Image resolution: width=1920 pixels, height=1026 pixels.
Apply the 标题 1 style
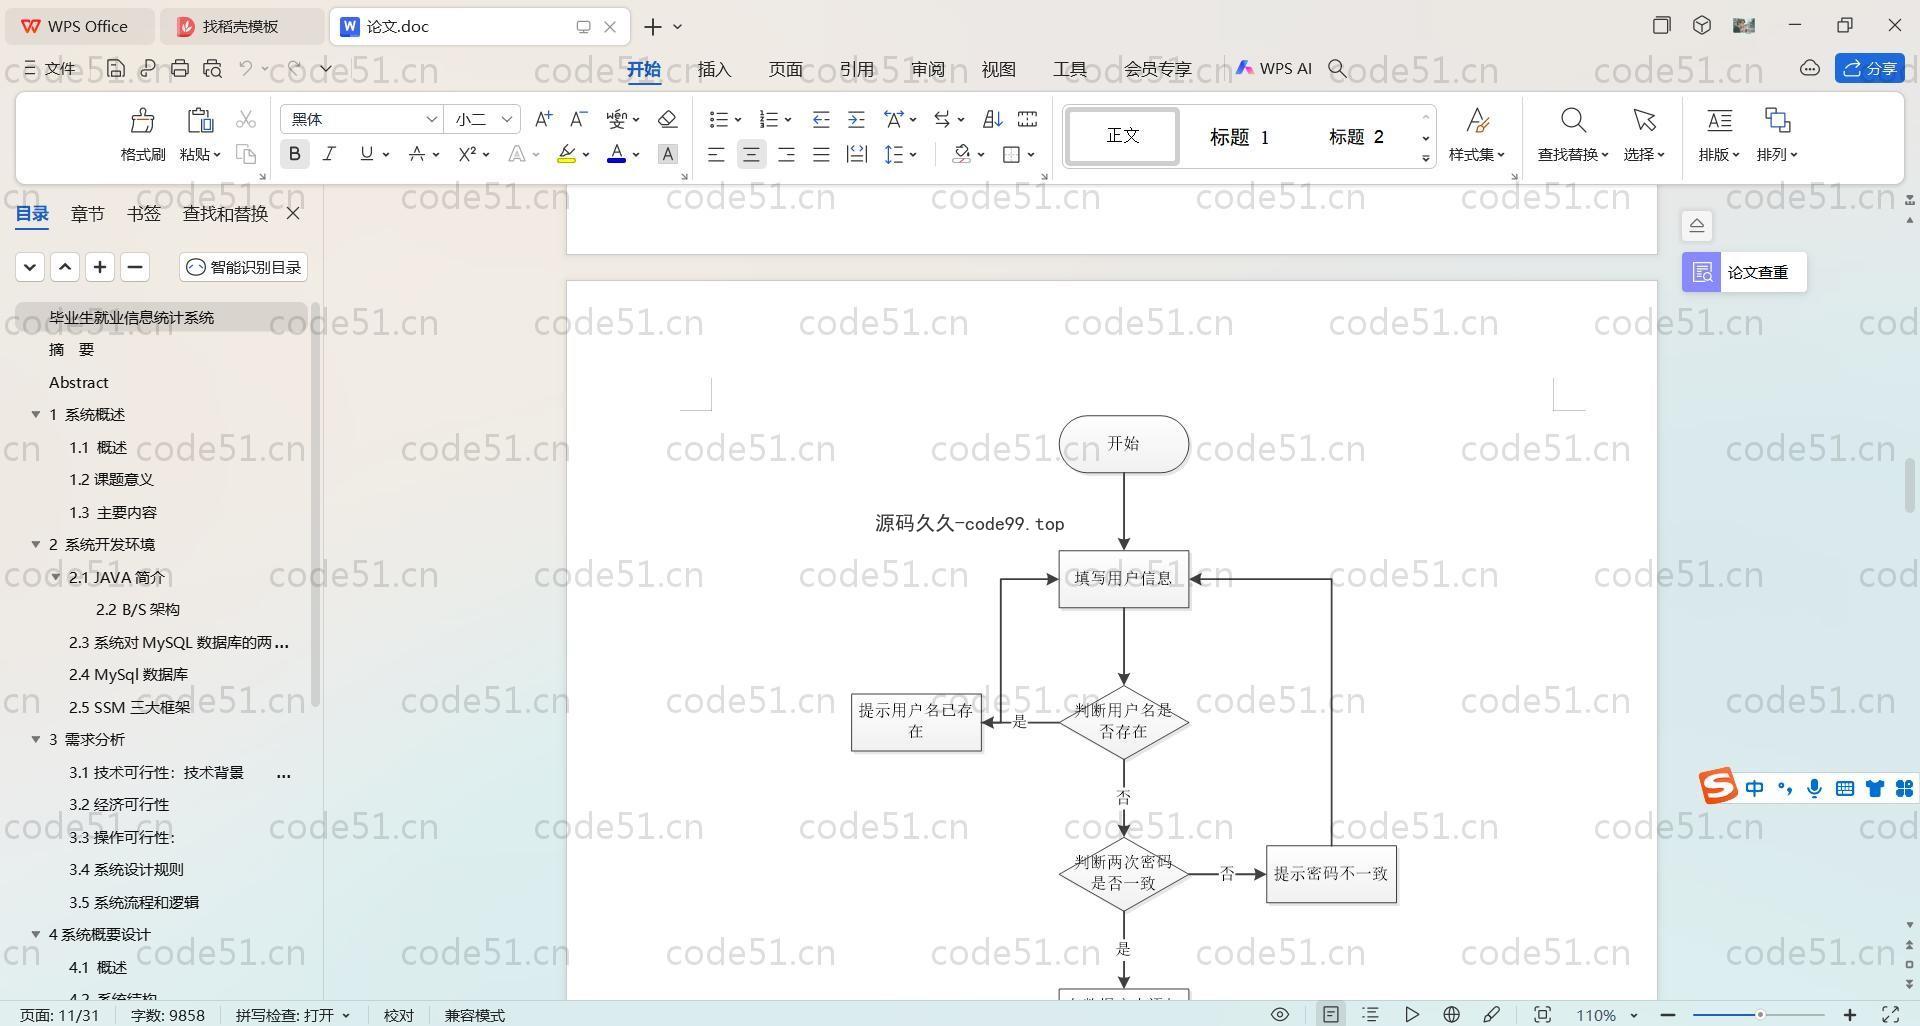coord(1239,137)
